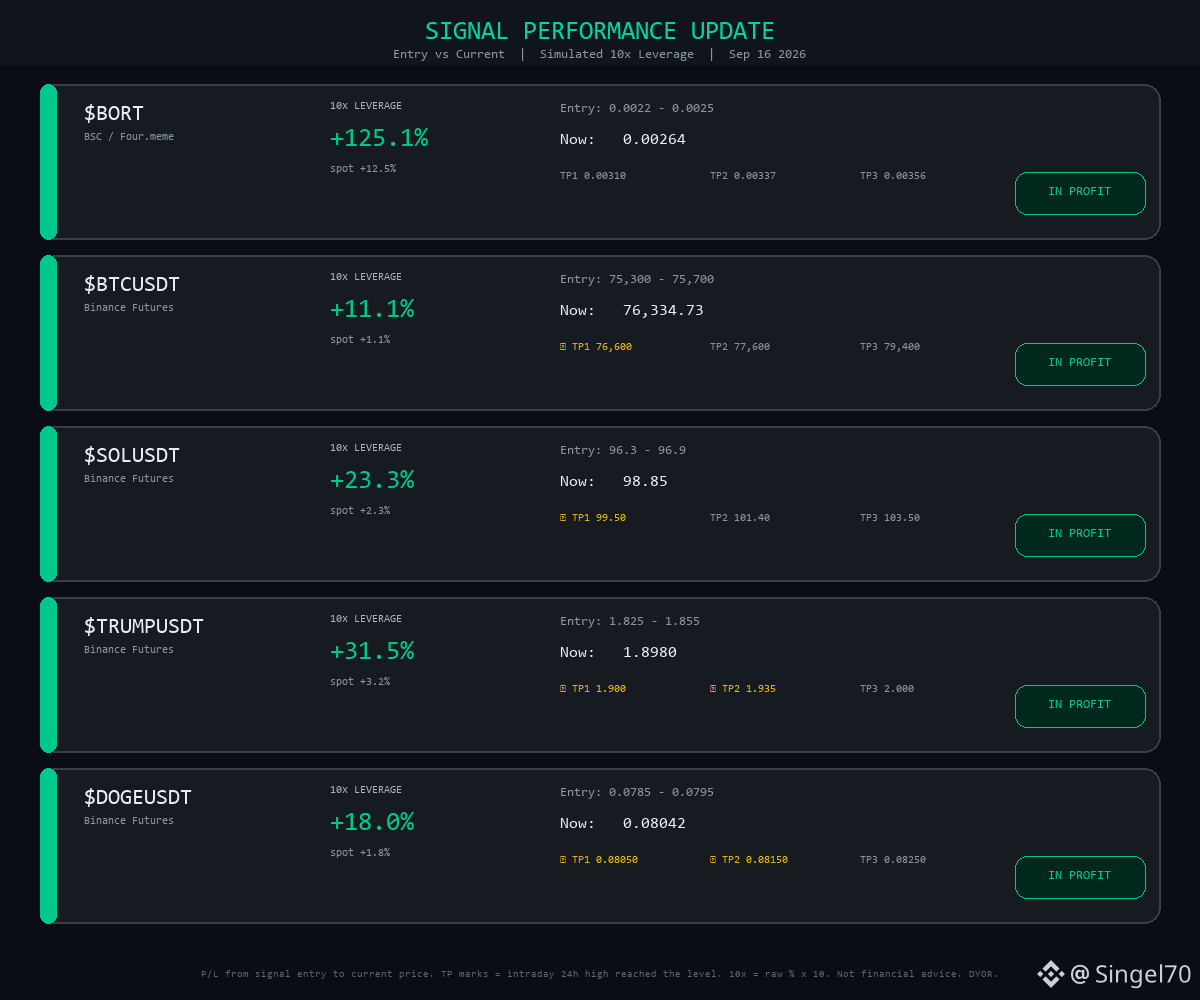
Task: Select the IN PROFIT badge for $TRUMPUSDT
Action: (x=1080, y=706)
